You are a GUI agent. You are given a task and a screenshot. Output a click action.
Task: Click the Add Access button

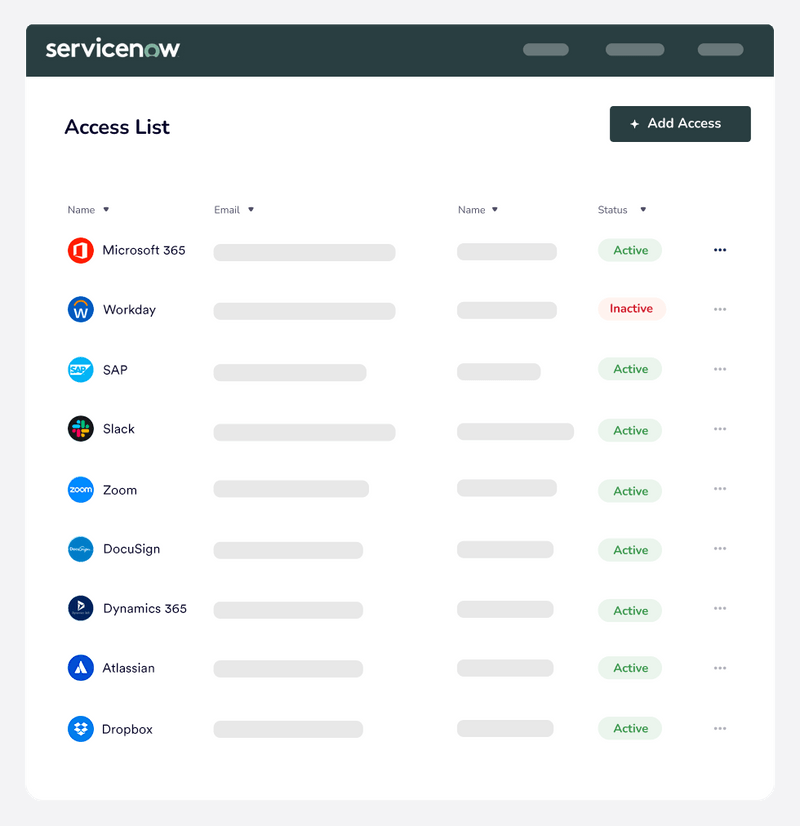click(x=680, y=123)
